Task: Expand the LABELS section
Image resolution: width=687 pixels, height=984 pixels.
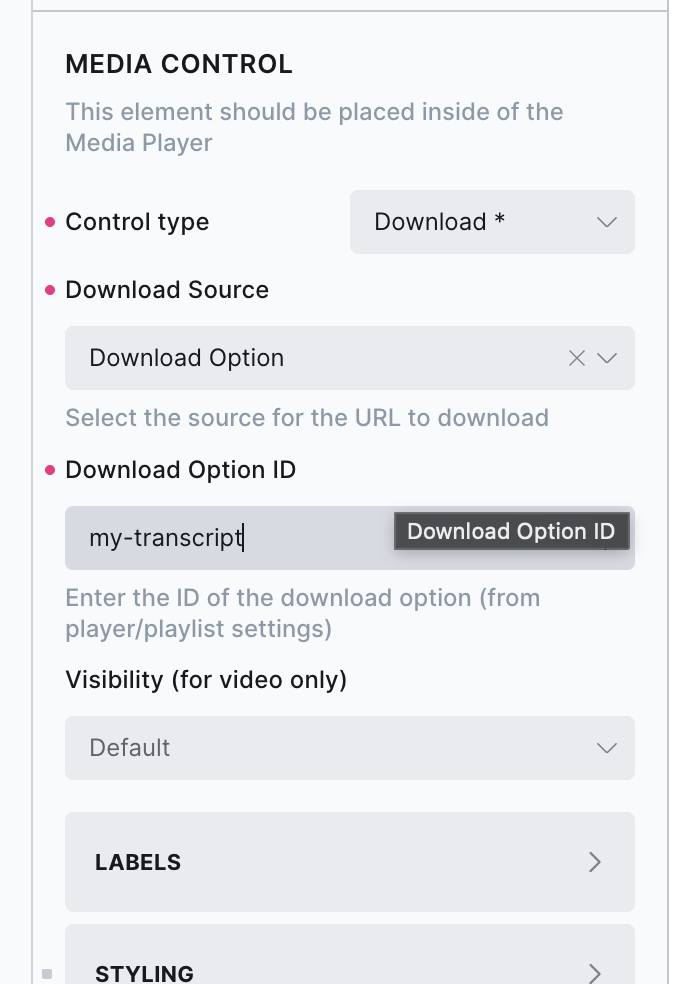Action: [349, 862]
